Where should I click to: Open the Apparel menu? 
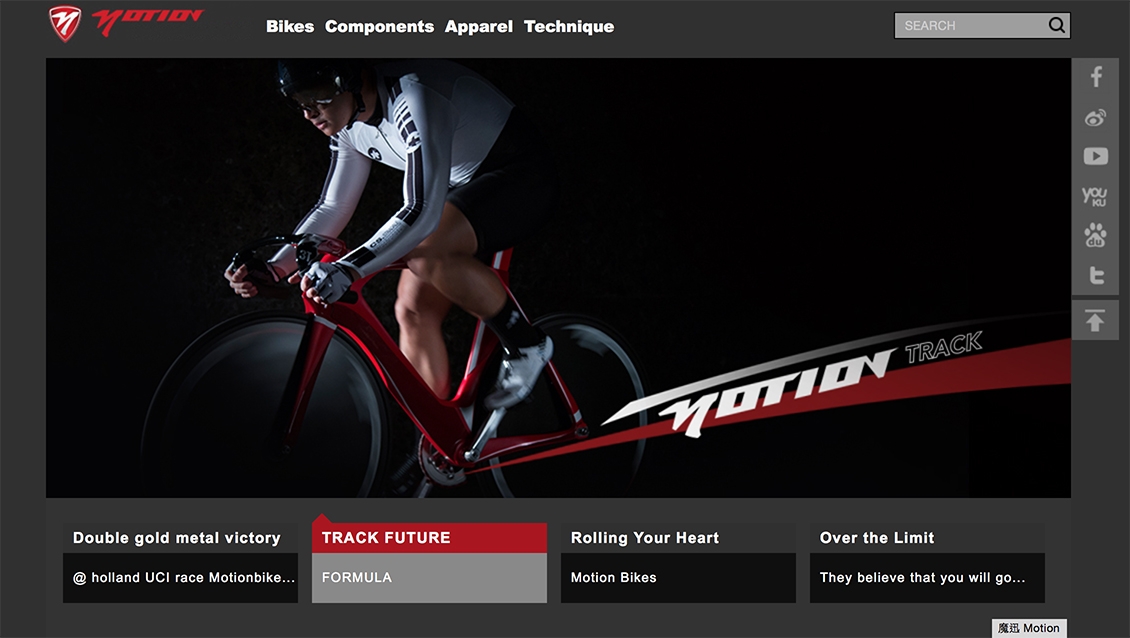tap(479, 27)
